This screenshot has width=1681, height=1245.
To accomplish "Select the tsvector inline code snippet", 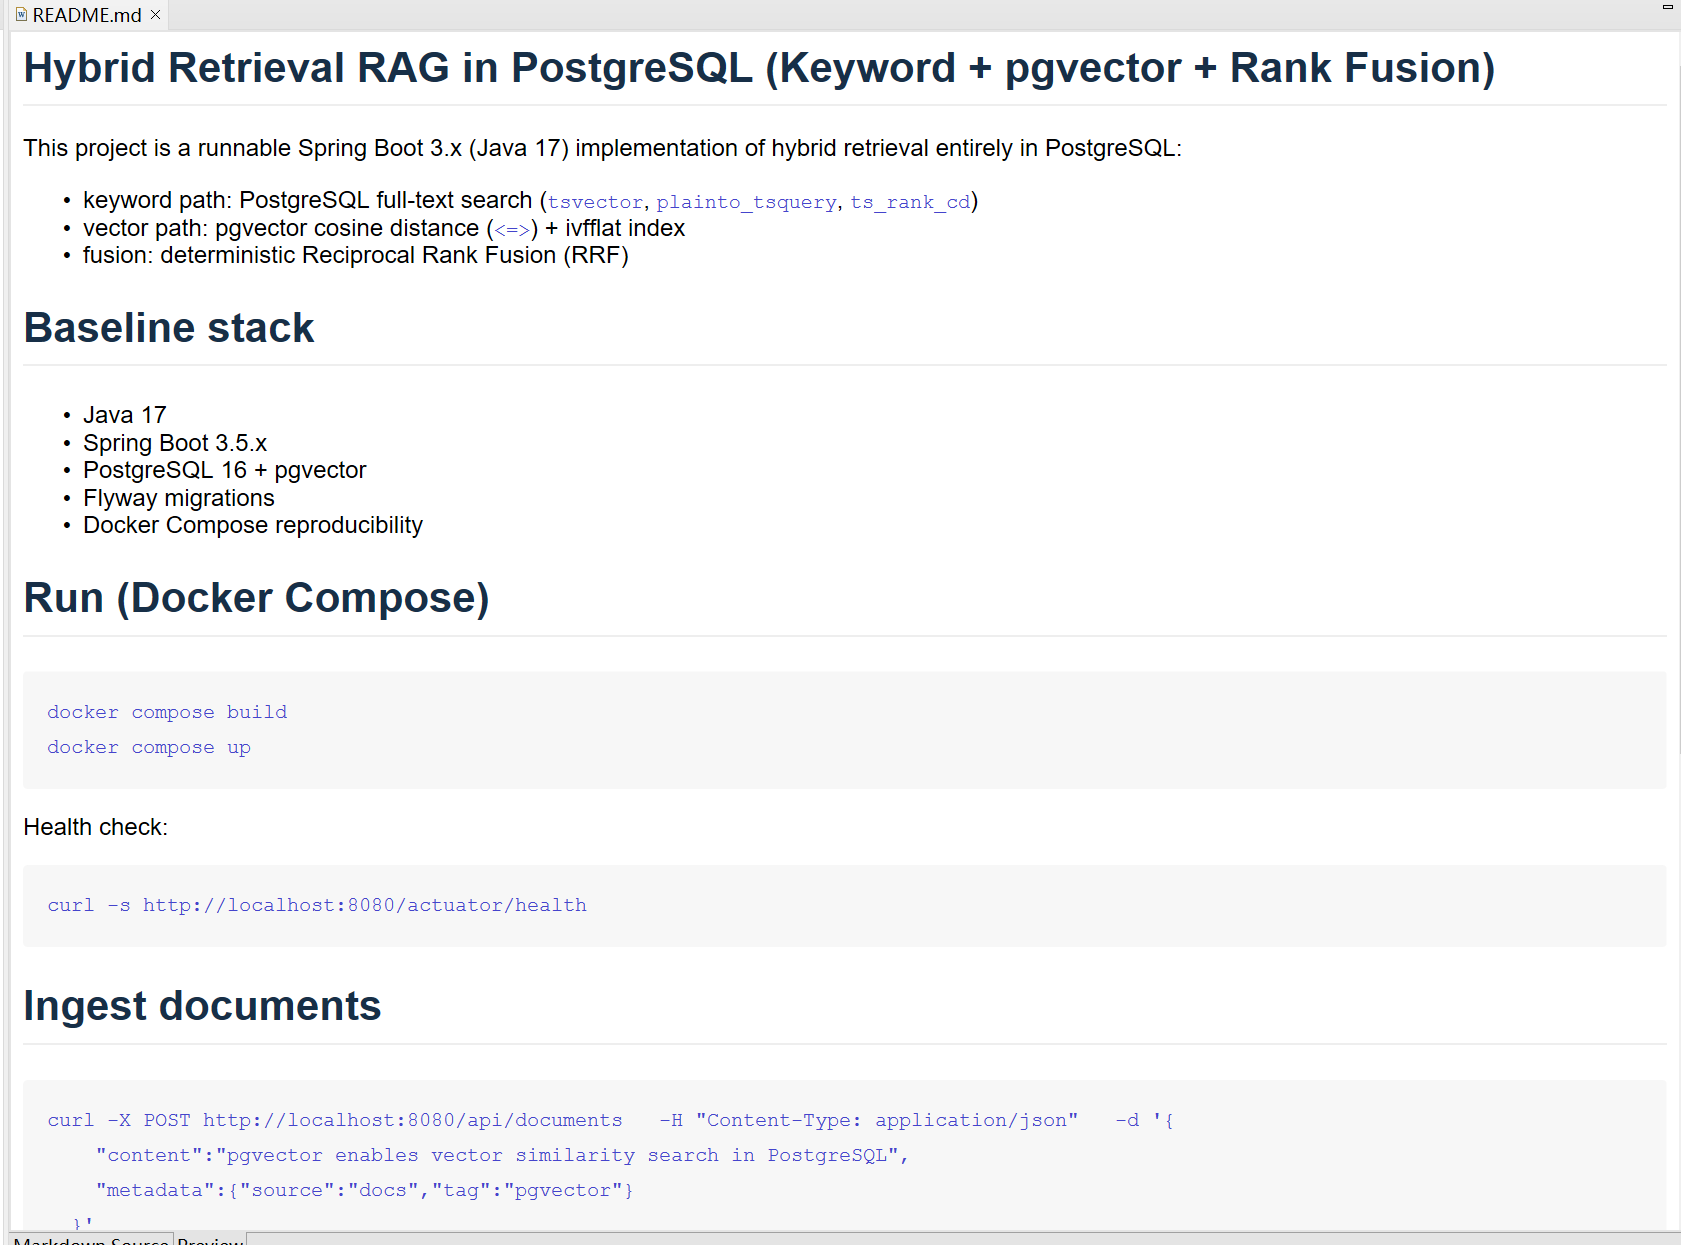I will 595,201.
